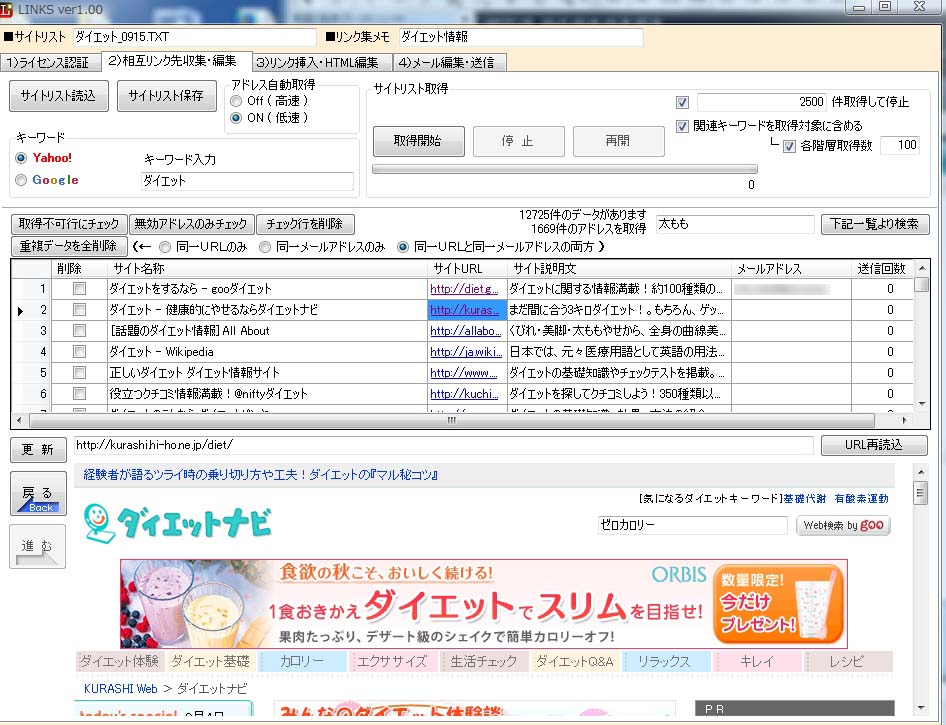Click the 有酸素運動 keyword link
The height and width of the screenshot is (725, 946).
coord(861,499)
